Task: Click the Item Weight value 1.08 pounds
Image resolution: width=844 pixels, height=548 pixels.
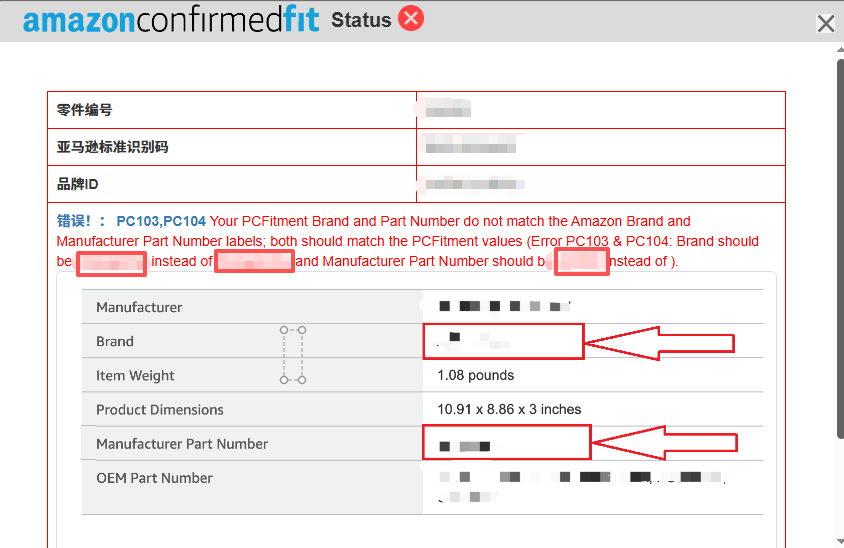Action: pos(475,376)
